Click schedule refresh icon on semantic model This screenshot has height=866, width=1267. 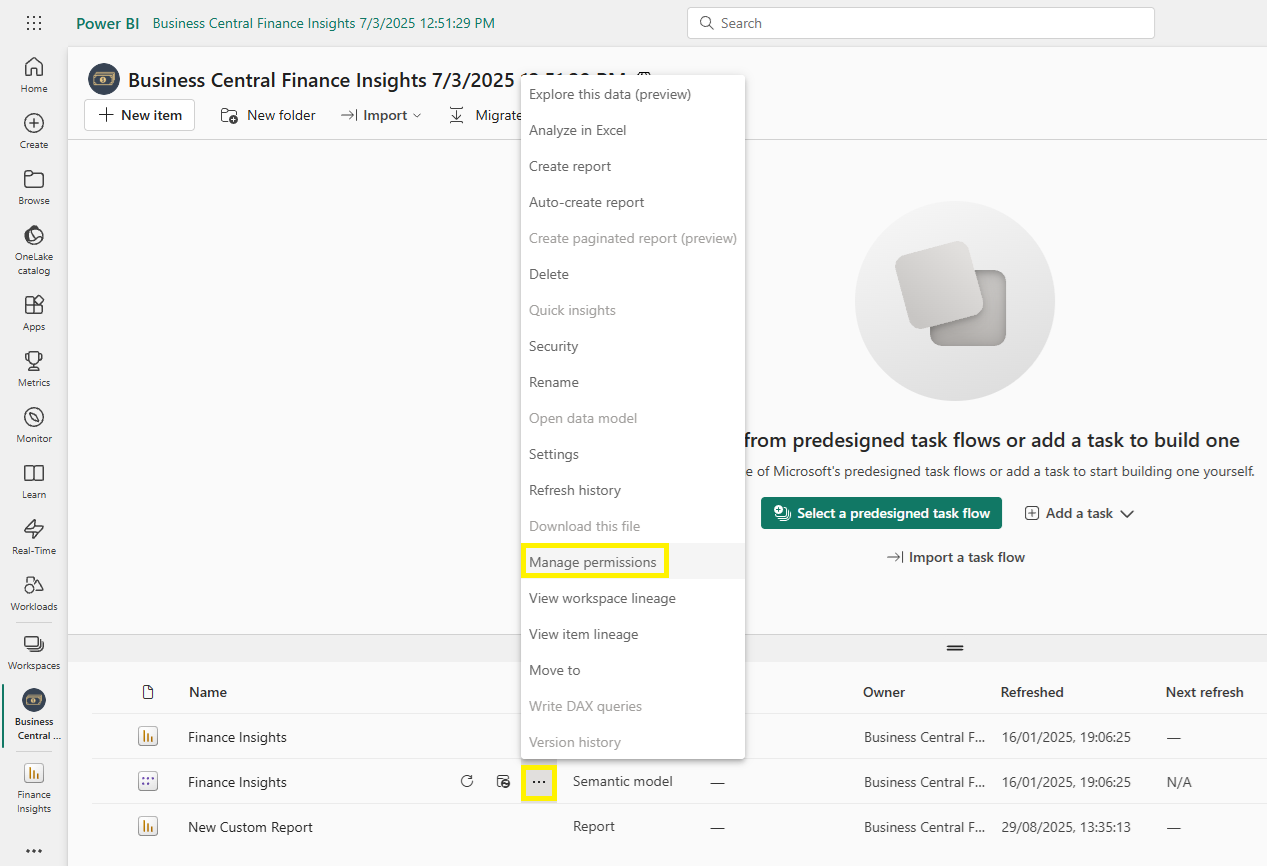[503, 782]
